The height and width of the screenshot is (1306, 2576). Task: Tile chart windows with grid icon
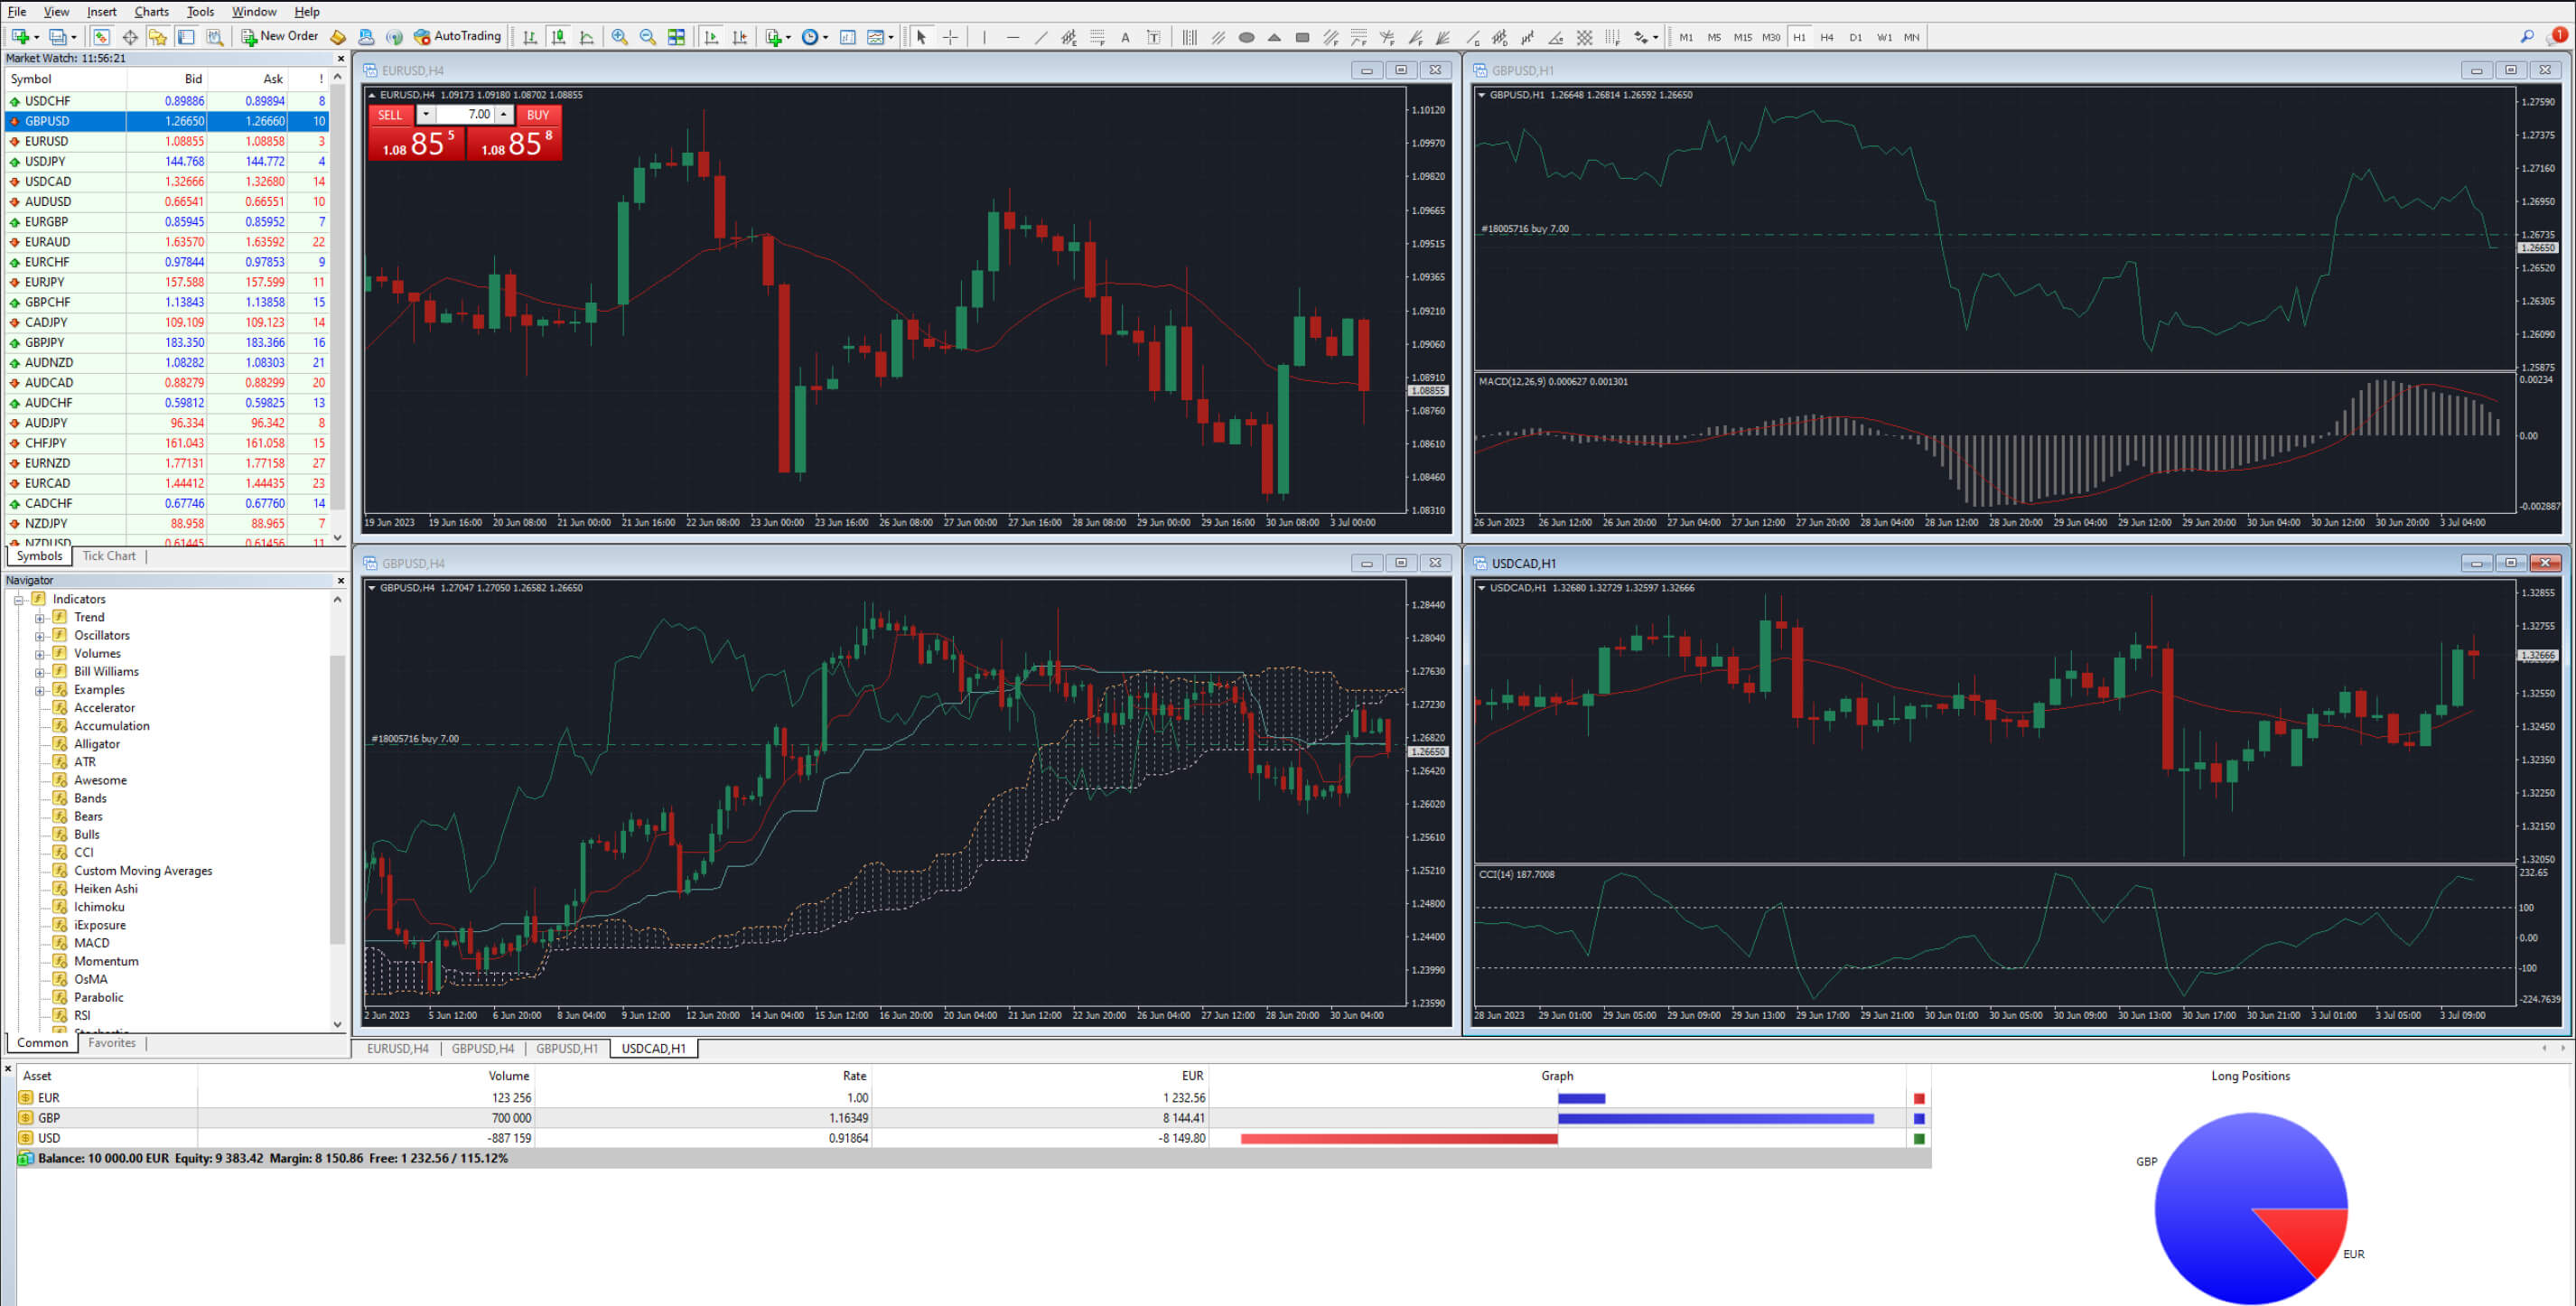pos(676,37)
